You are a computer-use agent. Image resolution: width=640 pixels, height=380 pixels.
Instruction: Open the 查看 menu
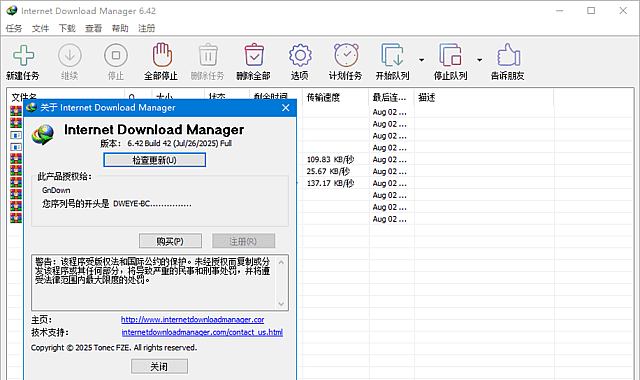(93, 28)
